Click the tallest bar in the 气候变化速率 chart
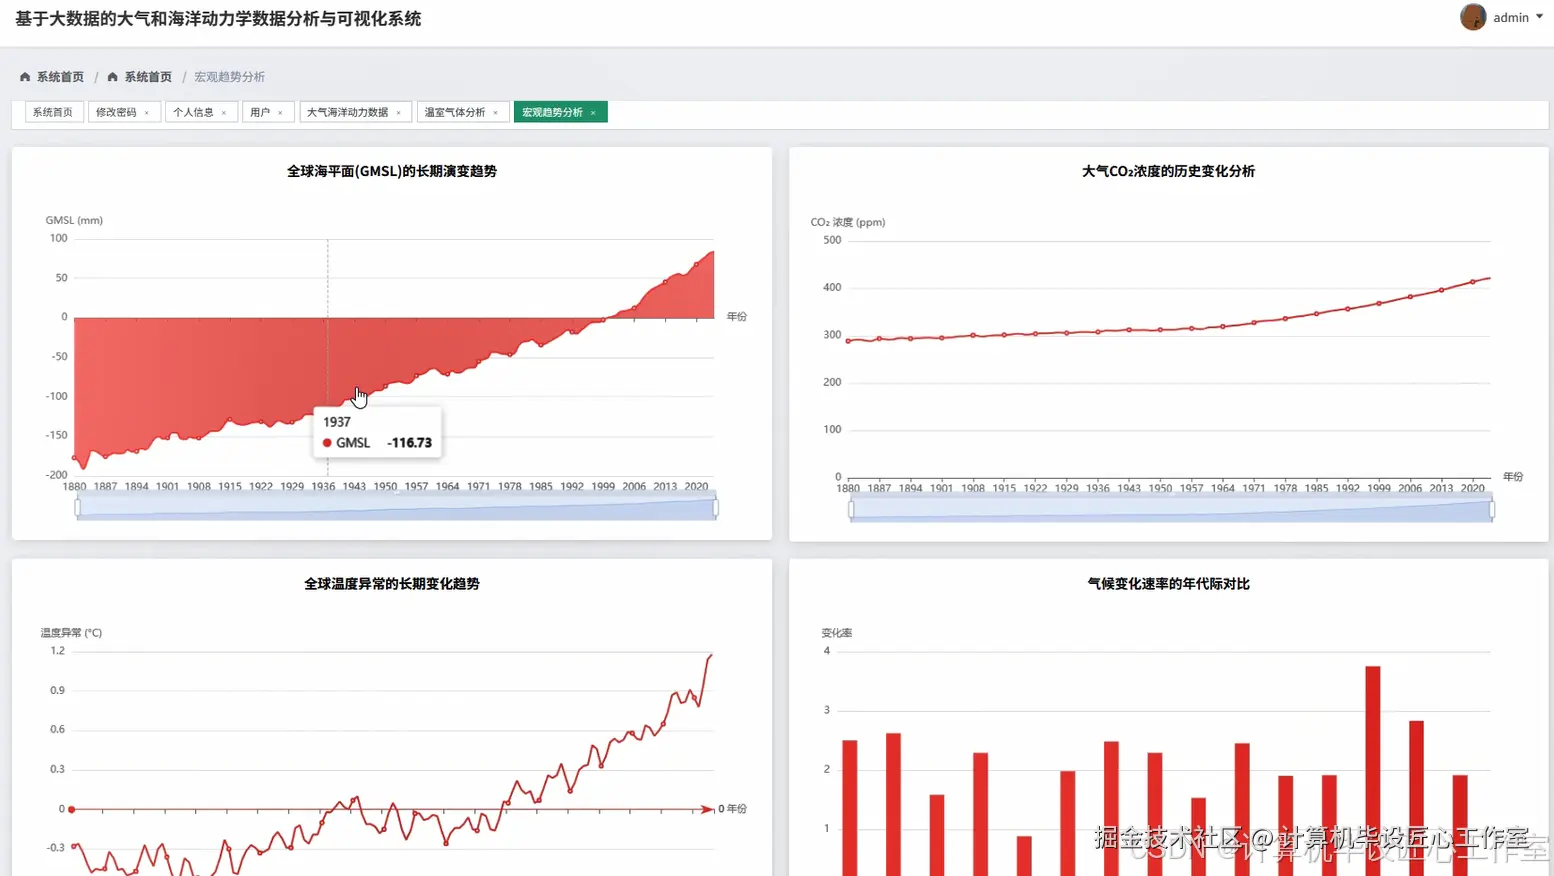1554x876 pixels. click(x=1373, y=771)
